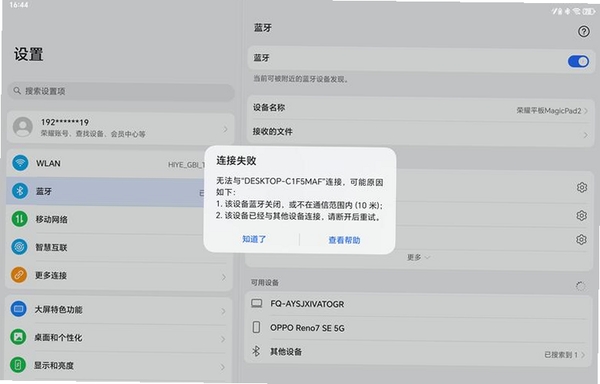Click the 蓝牙 page title

pos(262,28)
